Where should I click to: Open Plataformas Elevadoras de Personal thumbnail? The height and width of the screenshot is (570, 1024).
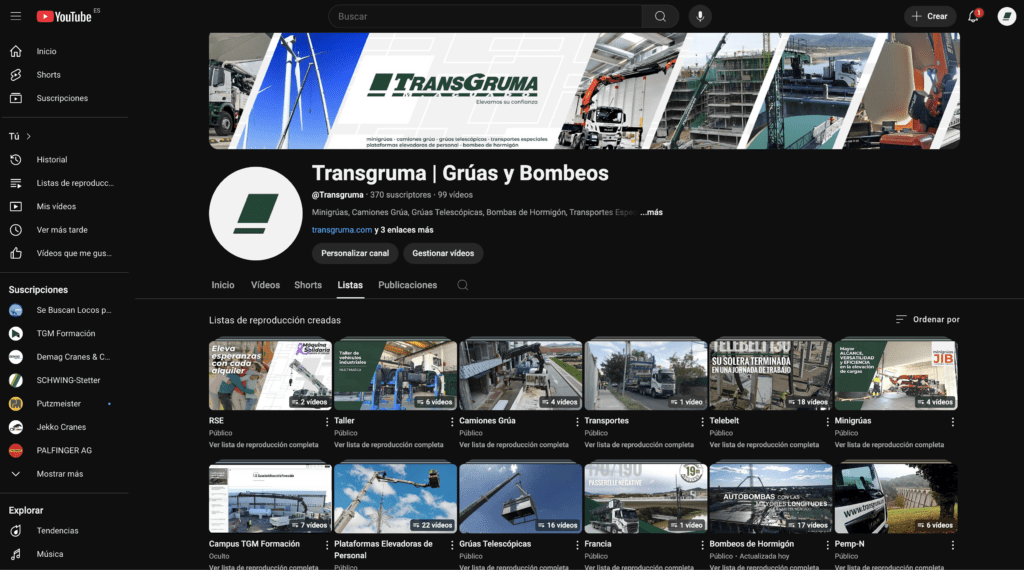coord(395,498)
